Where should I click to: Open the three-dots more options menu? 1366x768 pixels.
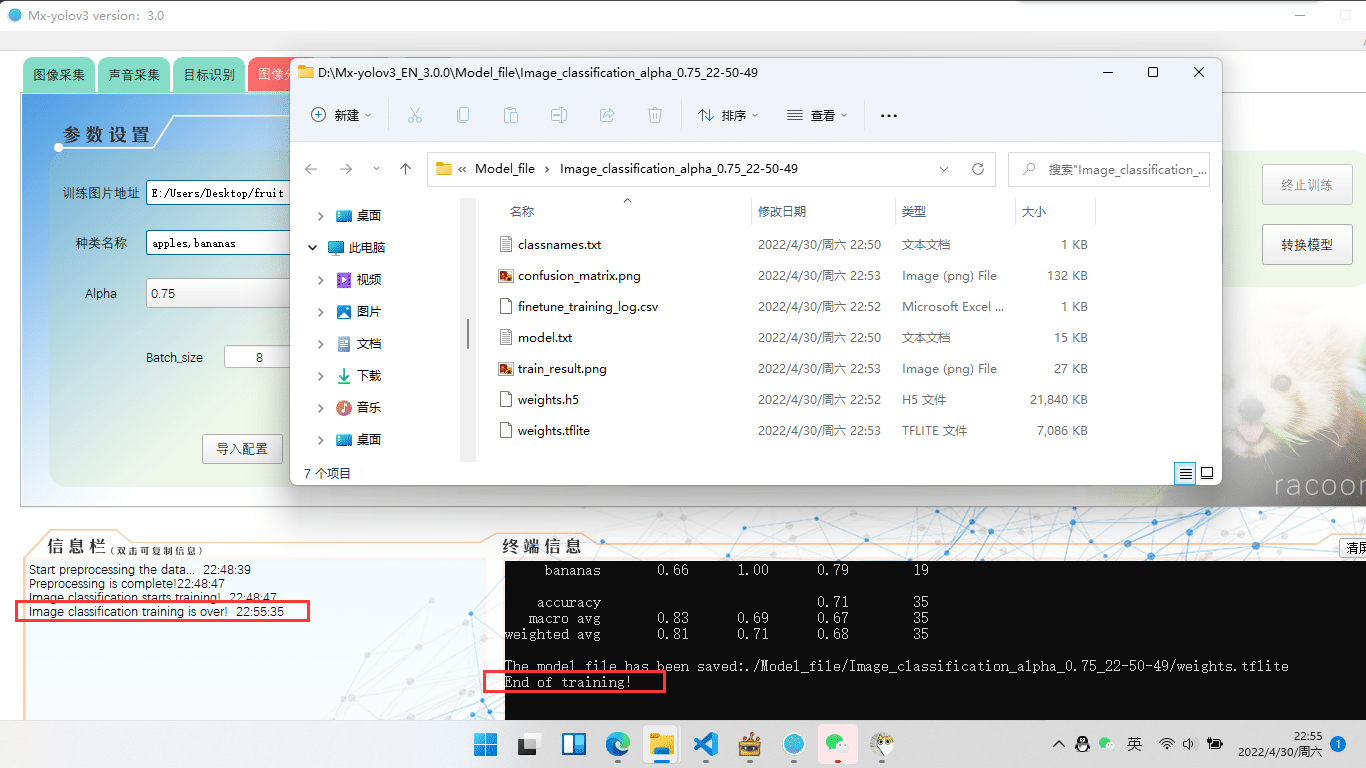pos(888,116)
